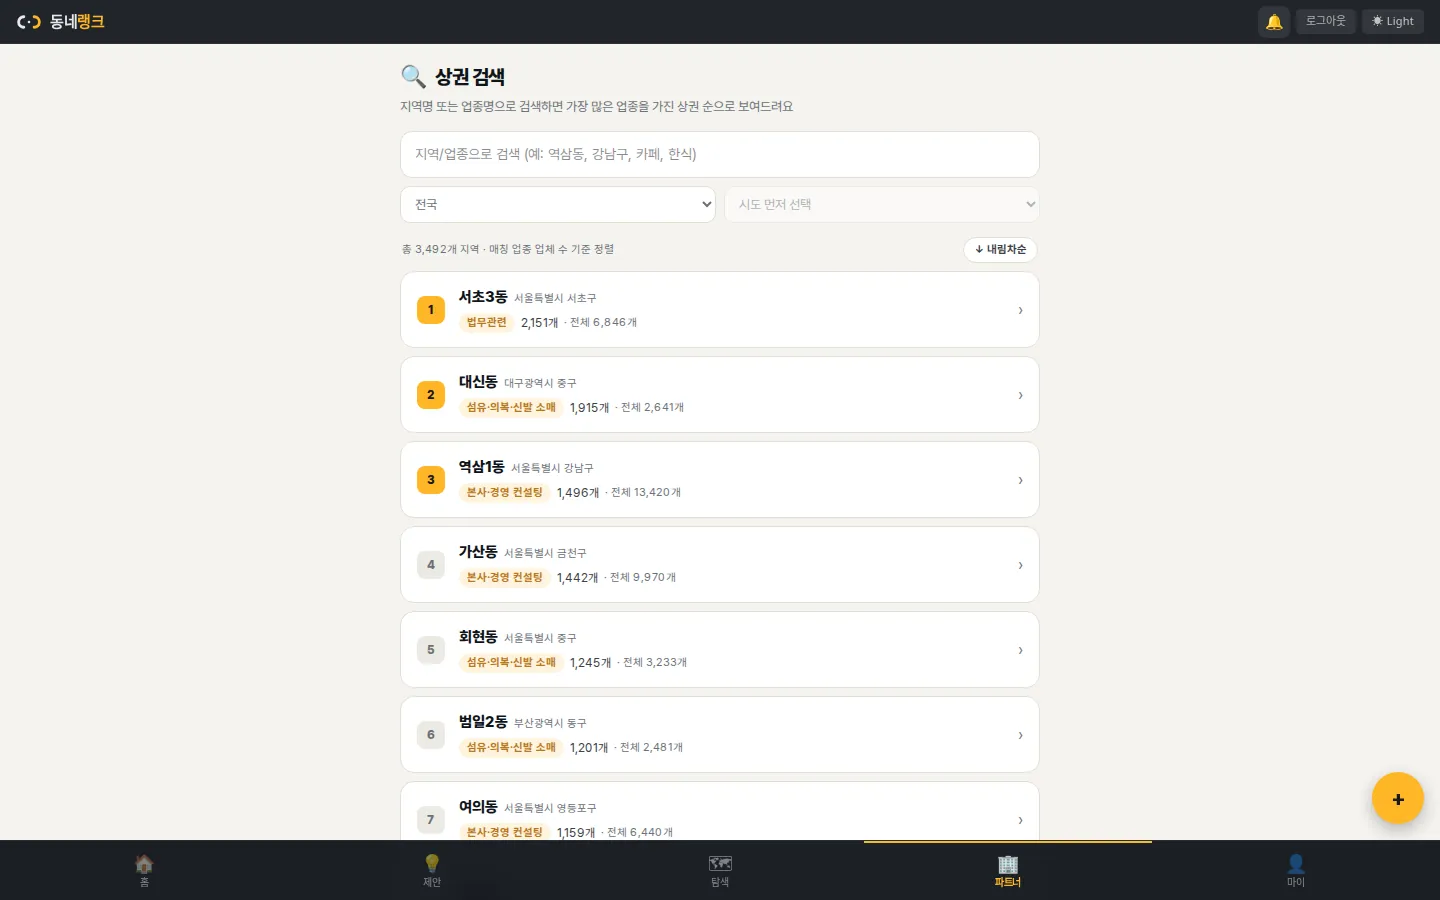This screenshot has width=1440, height=900.
Task: Go to 제안 tab in bottom navigation
Action: (x=432, y=870)
